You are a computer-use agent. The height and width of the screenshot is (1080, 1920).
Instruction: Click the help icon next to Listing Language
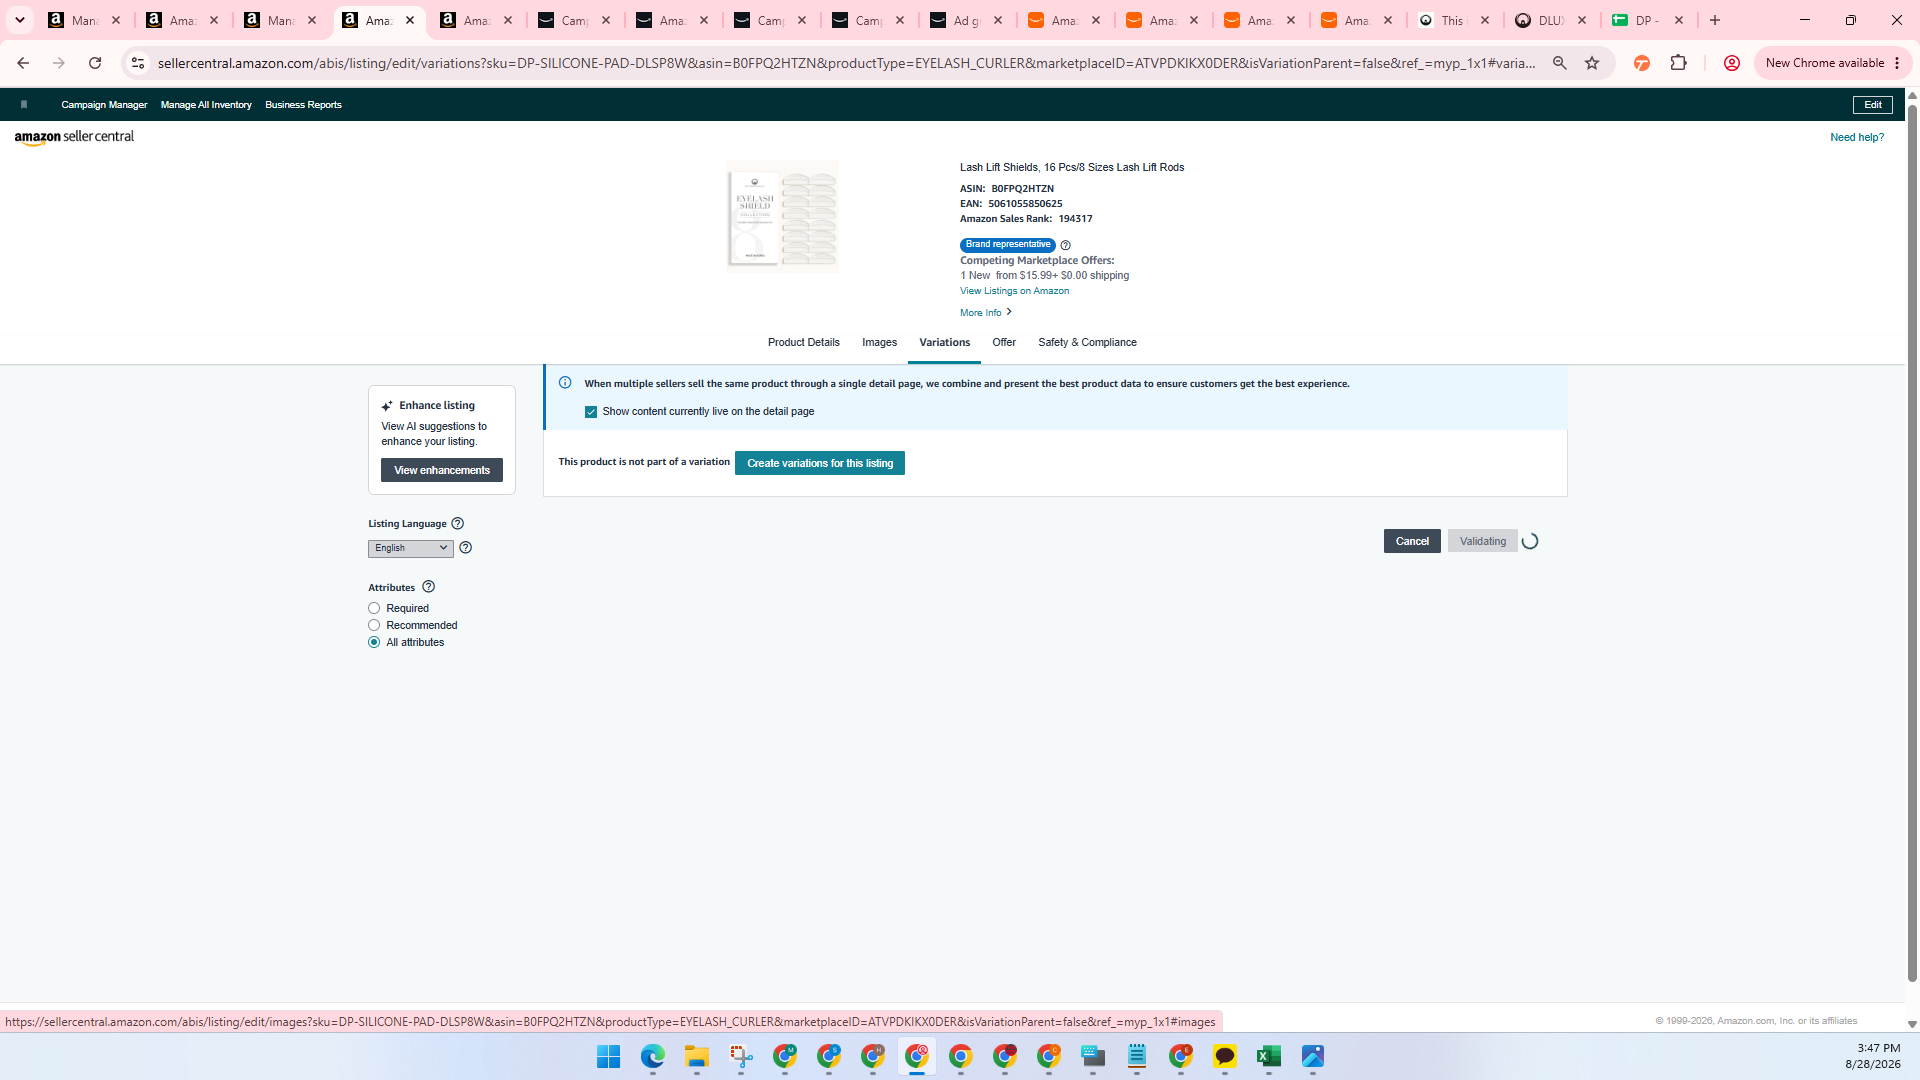pyautogui.click(x=457, y=523)
